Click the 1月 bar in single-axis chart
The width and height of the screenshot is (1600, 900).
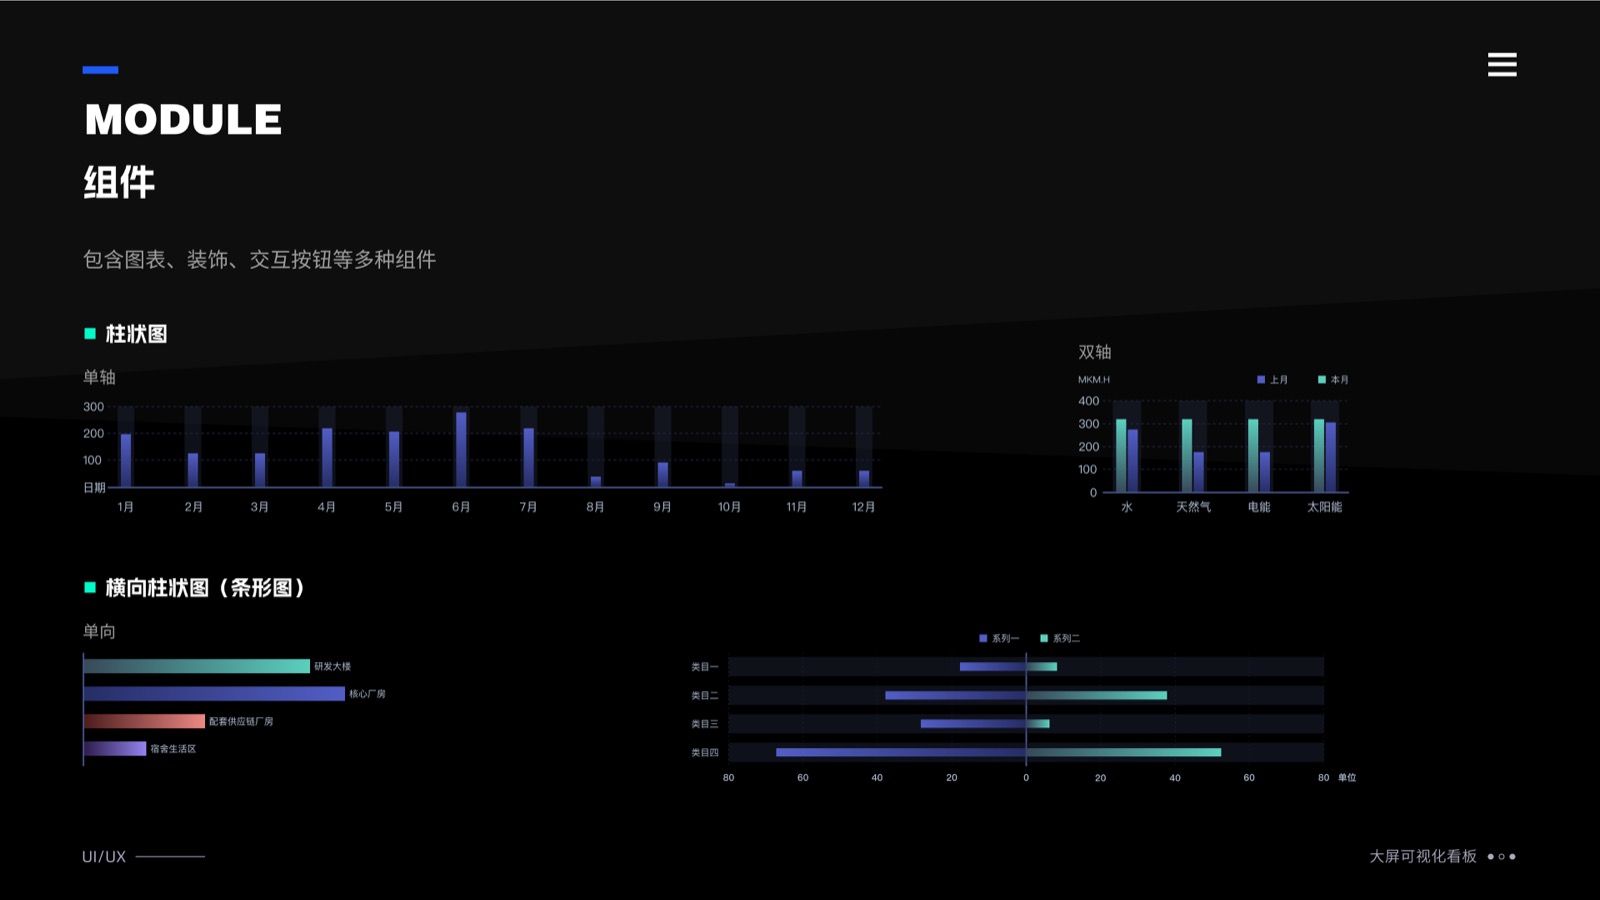coord(126,460)
